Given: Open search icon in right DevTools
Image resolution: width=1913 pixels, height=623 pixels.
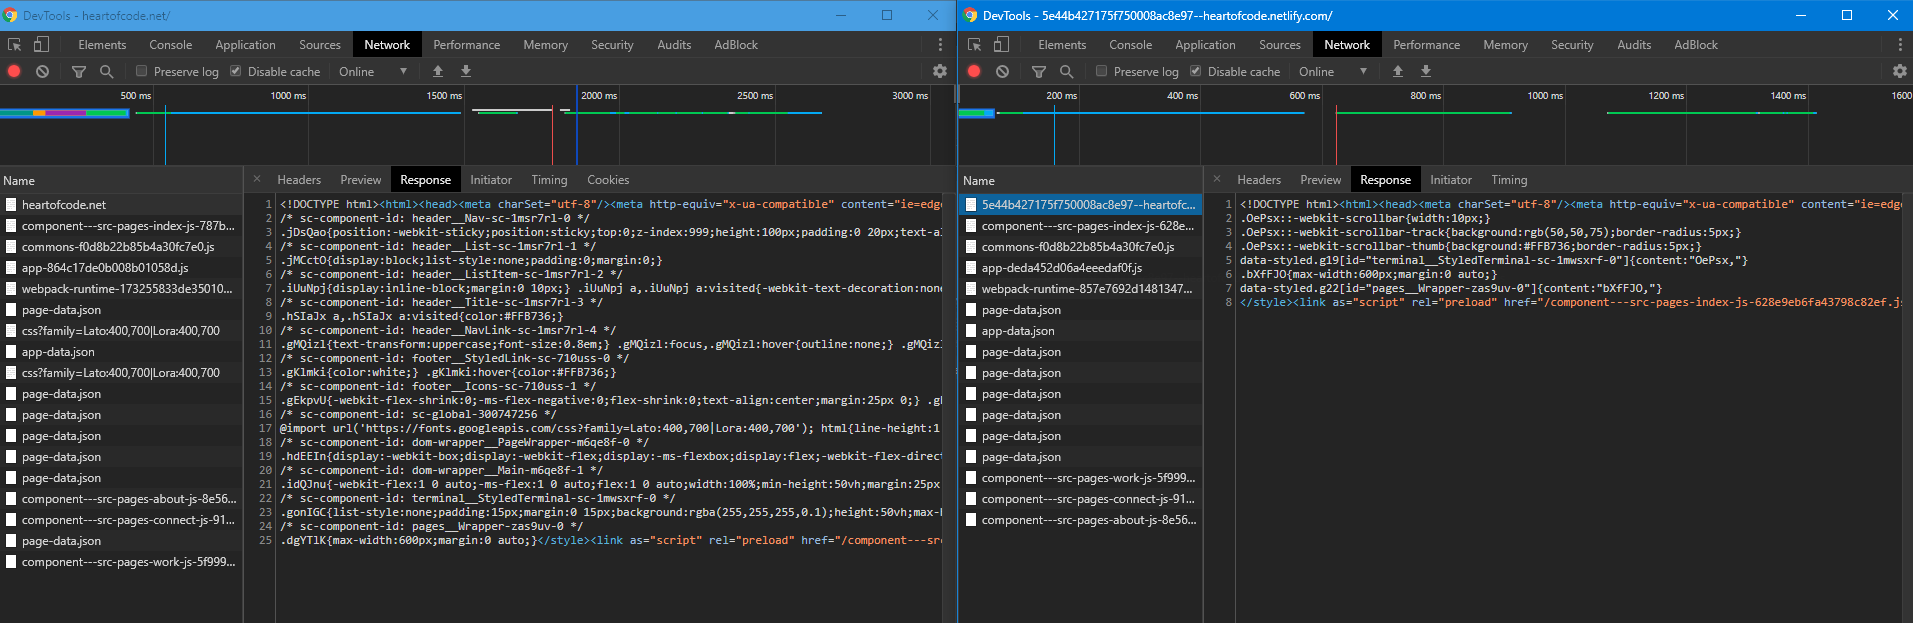Looking at the screenshot, I should (x=1067, y=71).
